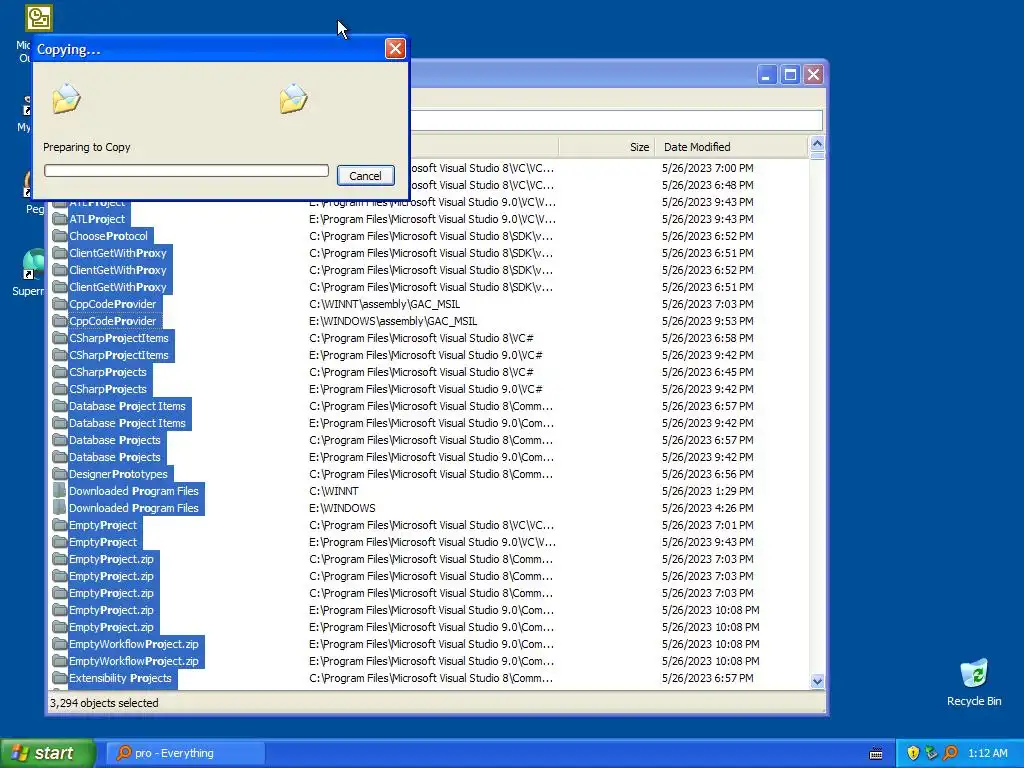
Task: Click the taskbar clock showing 1:12 AM
Action: point(987,753)
